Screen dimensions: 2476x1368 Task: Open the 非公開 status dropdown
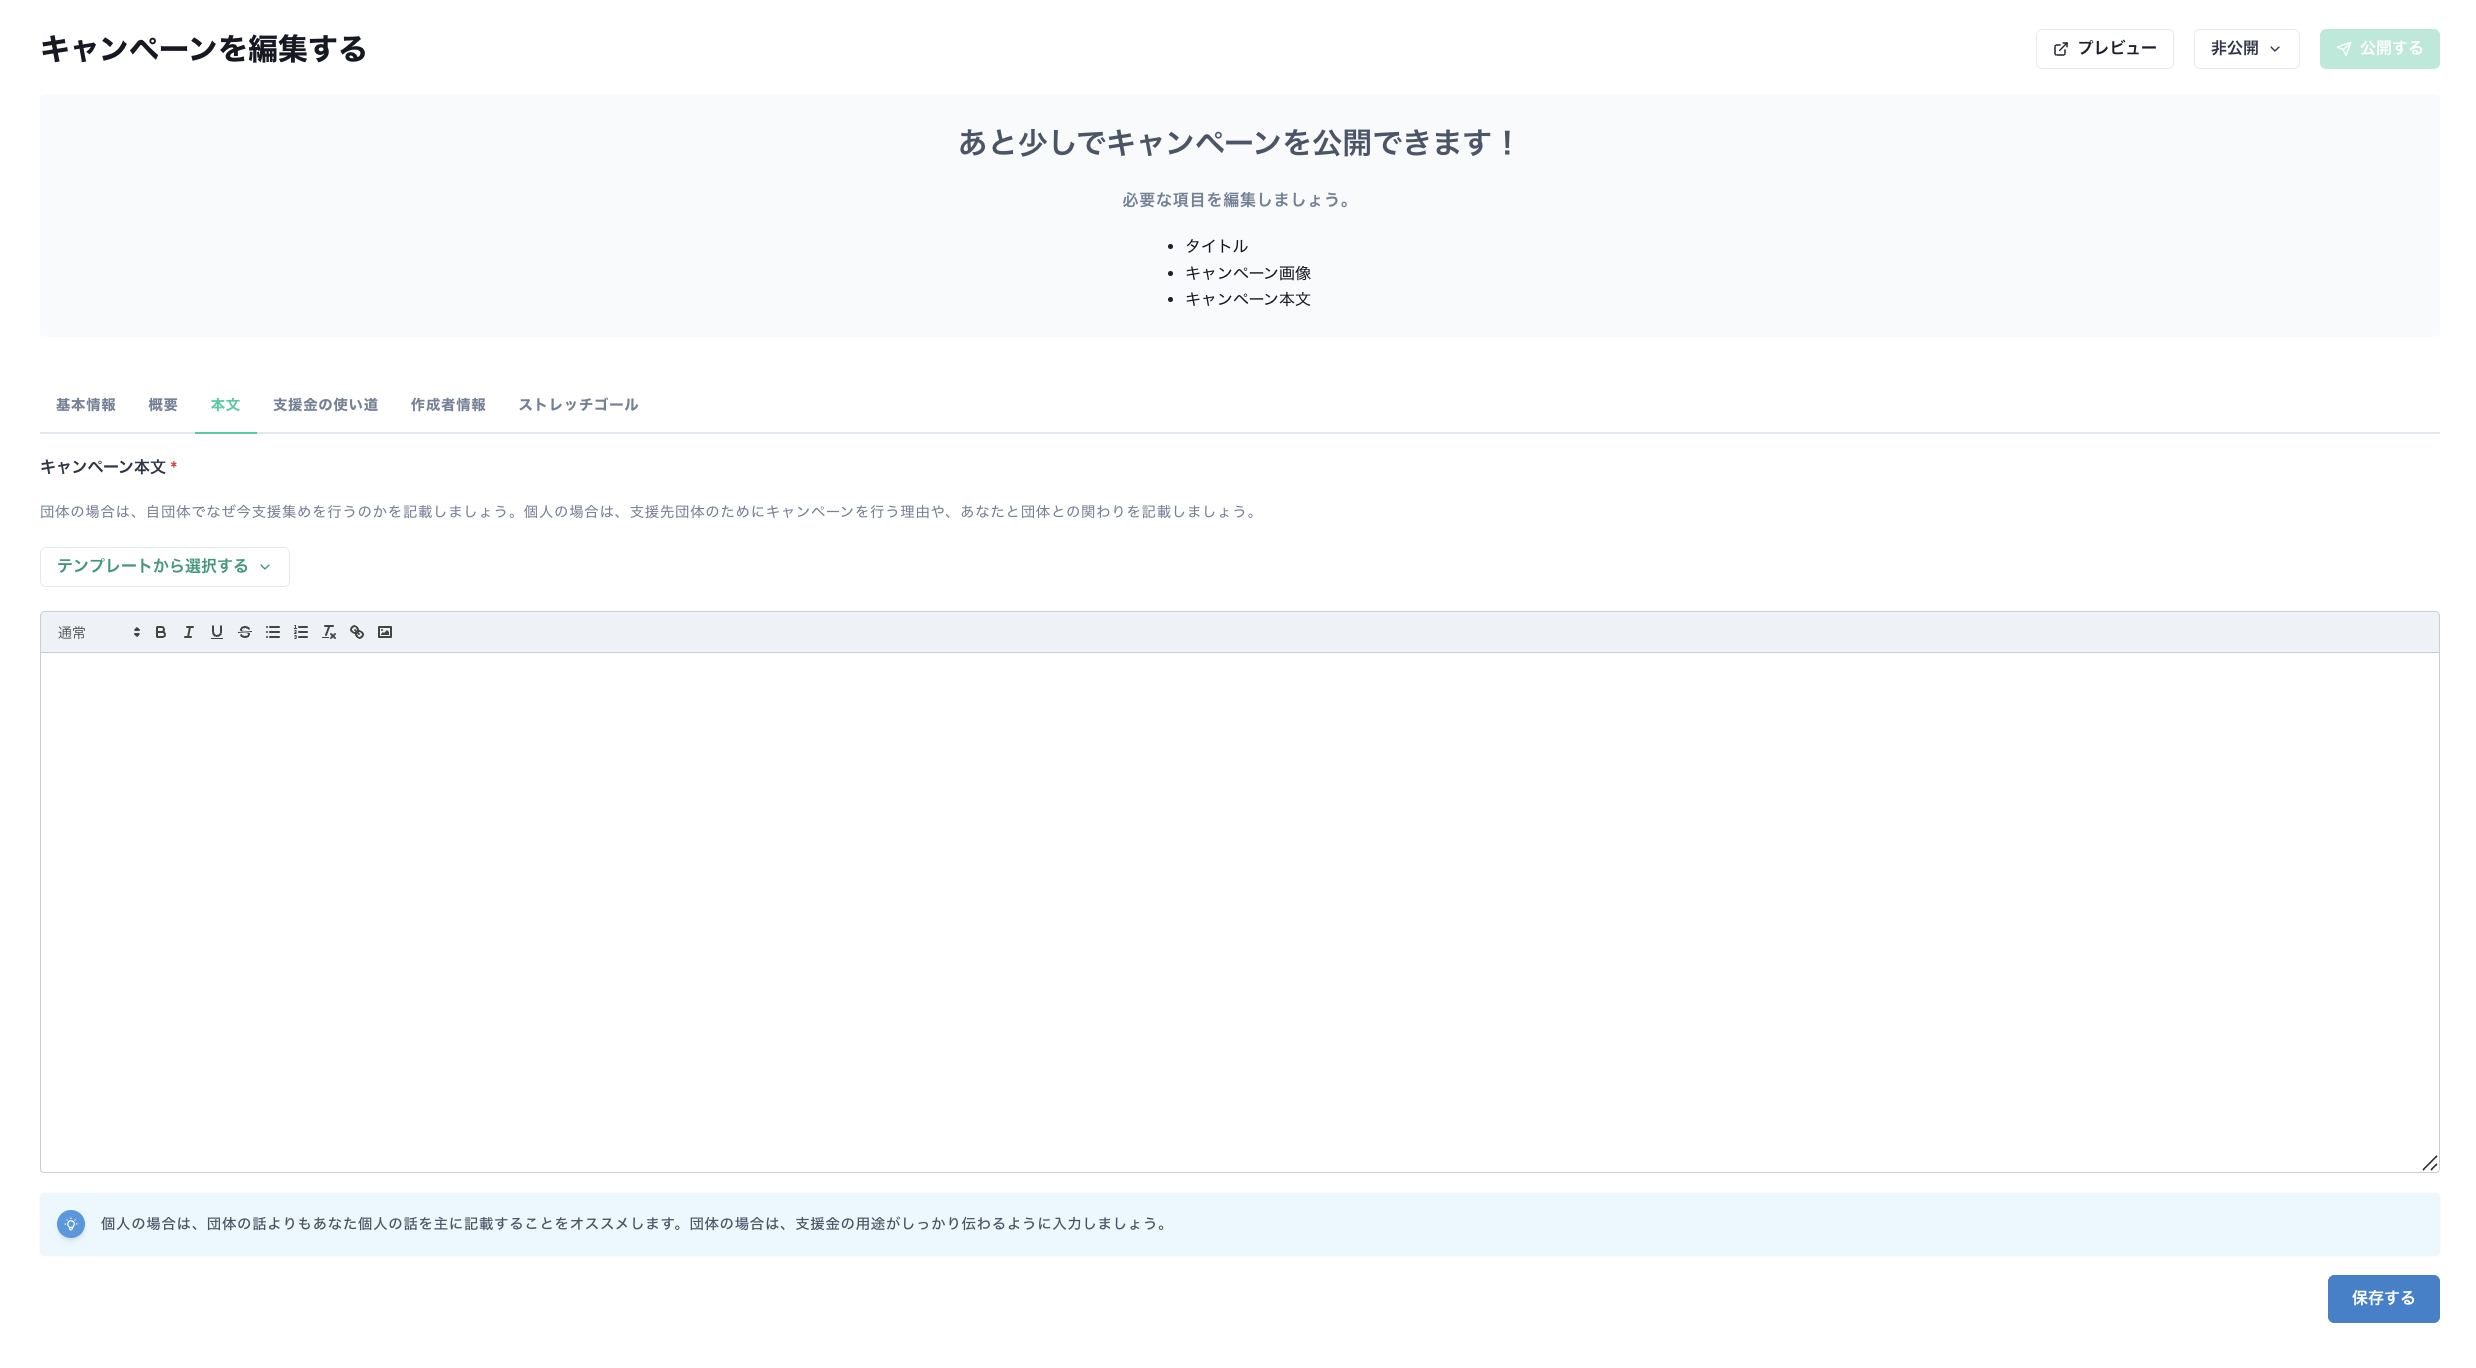(2246, 48)
